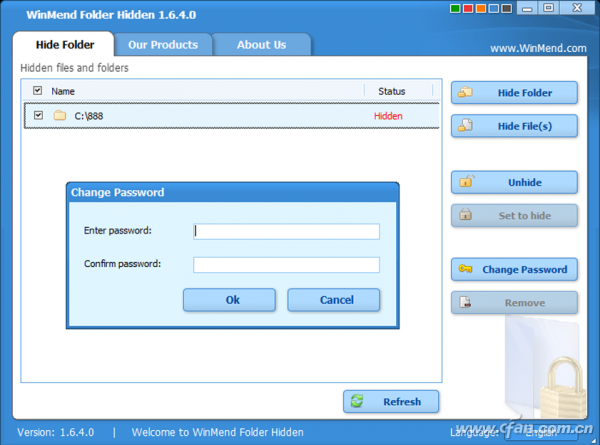This screenshot has width=600, height=445.
Task: Click the Refresh button
Action: [x=391, y=401]
